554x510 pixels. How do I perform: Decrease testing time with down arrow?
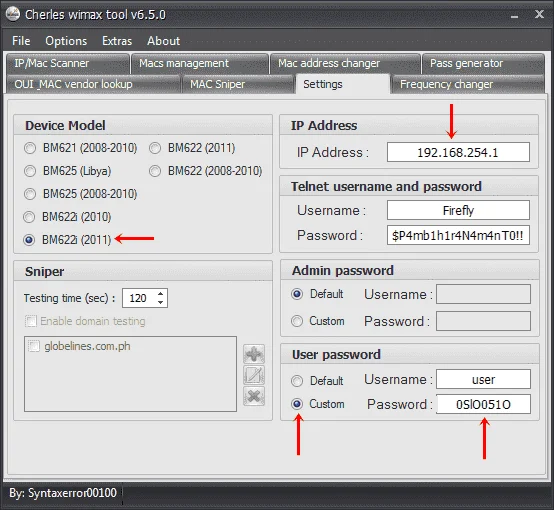pyautogui.click(x=160, y=302)
